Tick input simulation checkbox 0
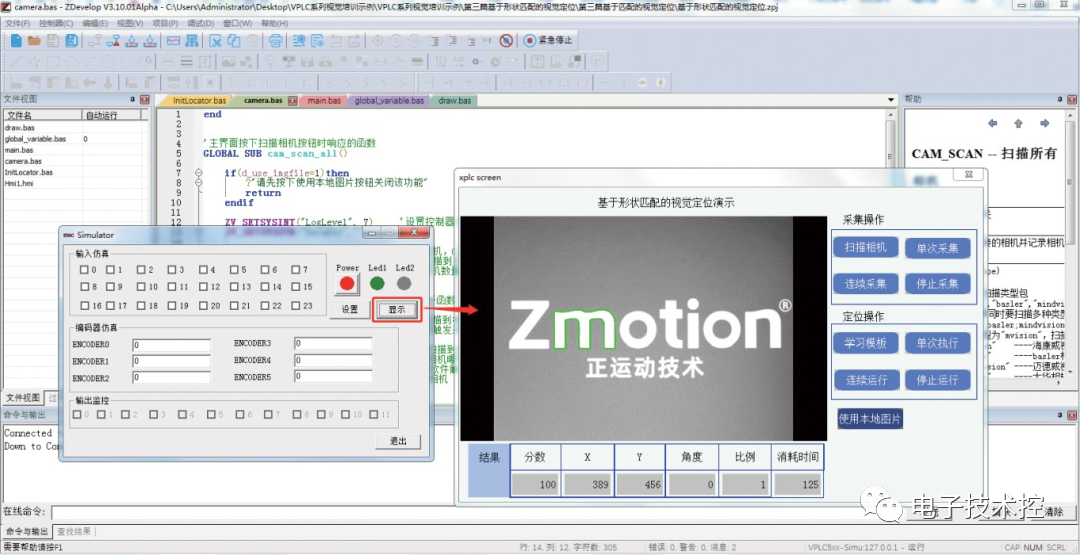 (x=84, y=270)
